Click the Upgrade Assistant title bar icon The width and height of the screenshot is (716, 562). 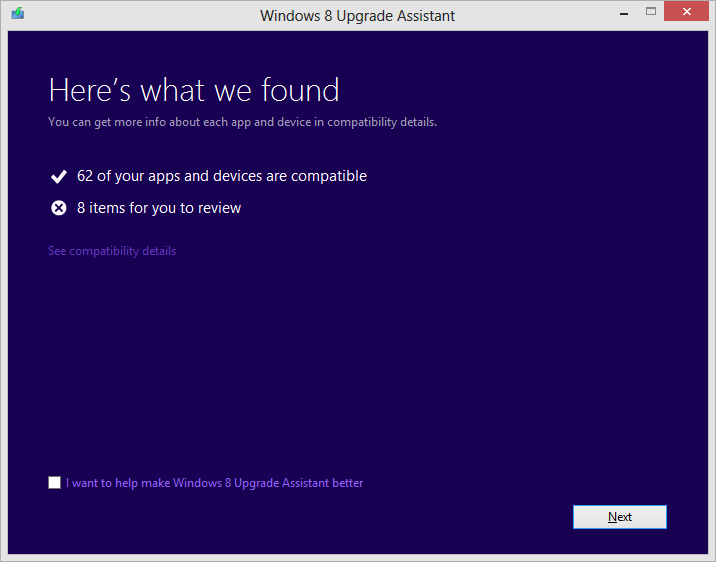click(18, 13)
